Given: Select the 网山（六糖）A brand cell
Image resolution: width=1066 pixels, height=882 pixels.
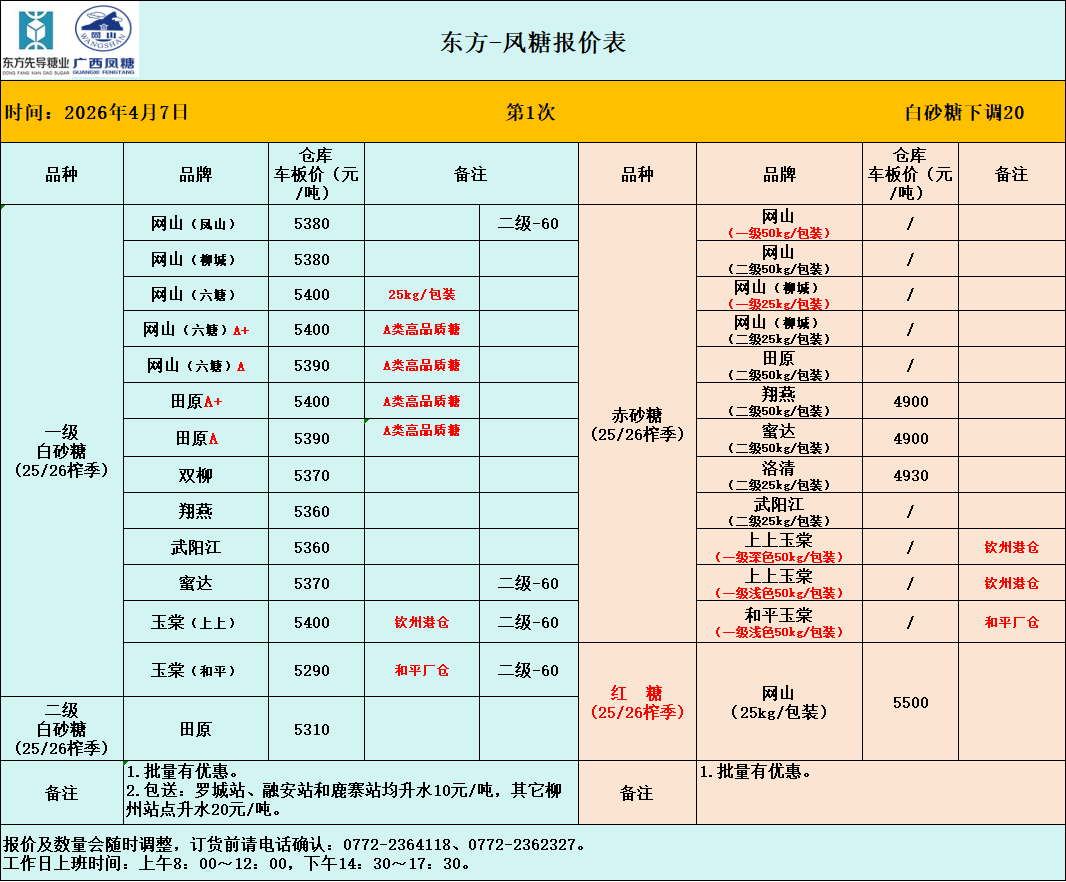Looking at the screenshot, I should pyautogui.click(x=196, y=365).
